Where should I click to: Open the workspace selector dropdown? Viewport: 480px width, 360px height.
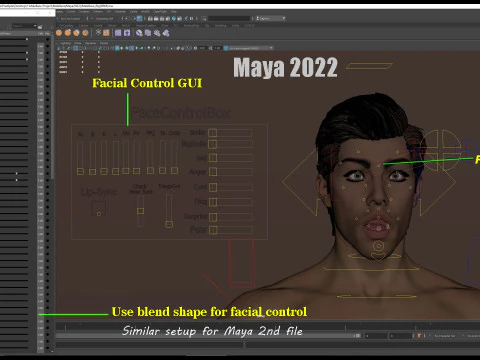pos(270,18)
